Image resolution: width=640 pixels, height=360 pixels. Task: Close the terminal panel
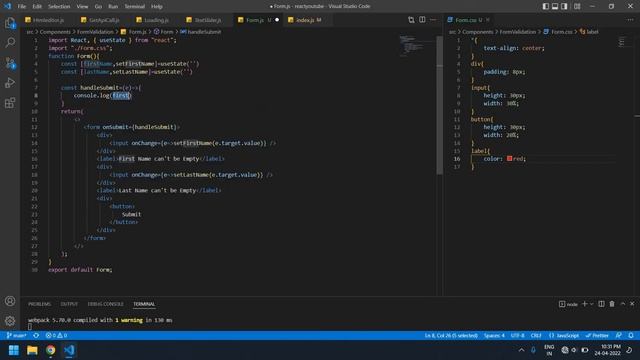(x=632, y=304)
